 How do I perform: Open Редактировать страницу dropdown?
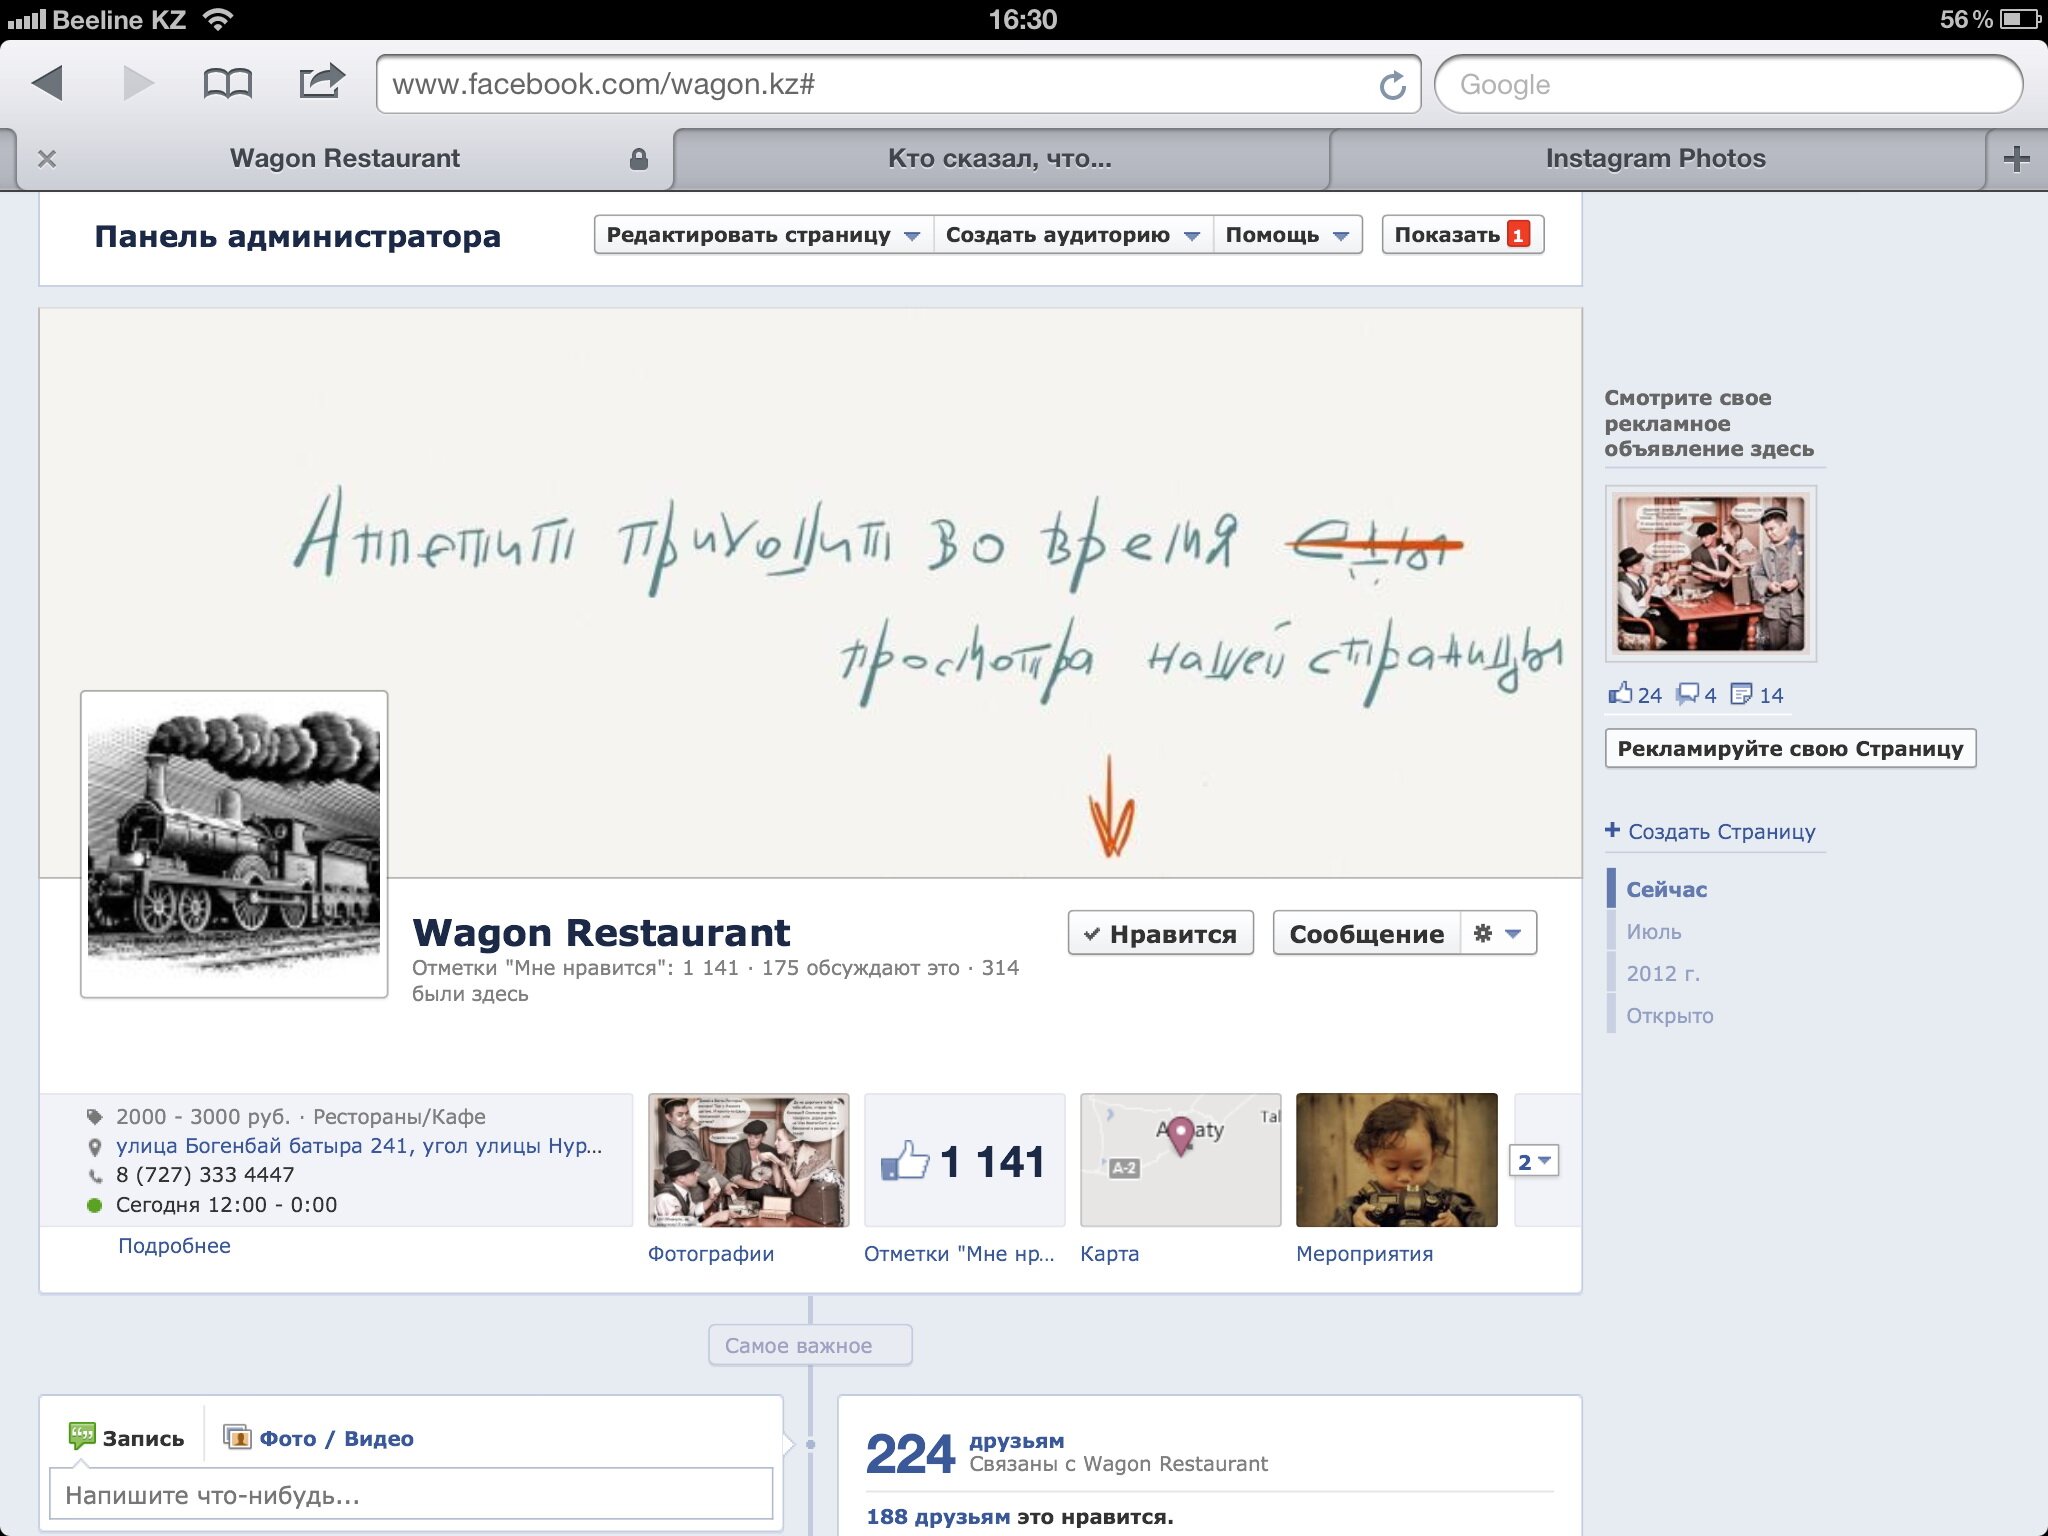click(x=763, y=235)
